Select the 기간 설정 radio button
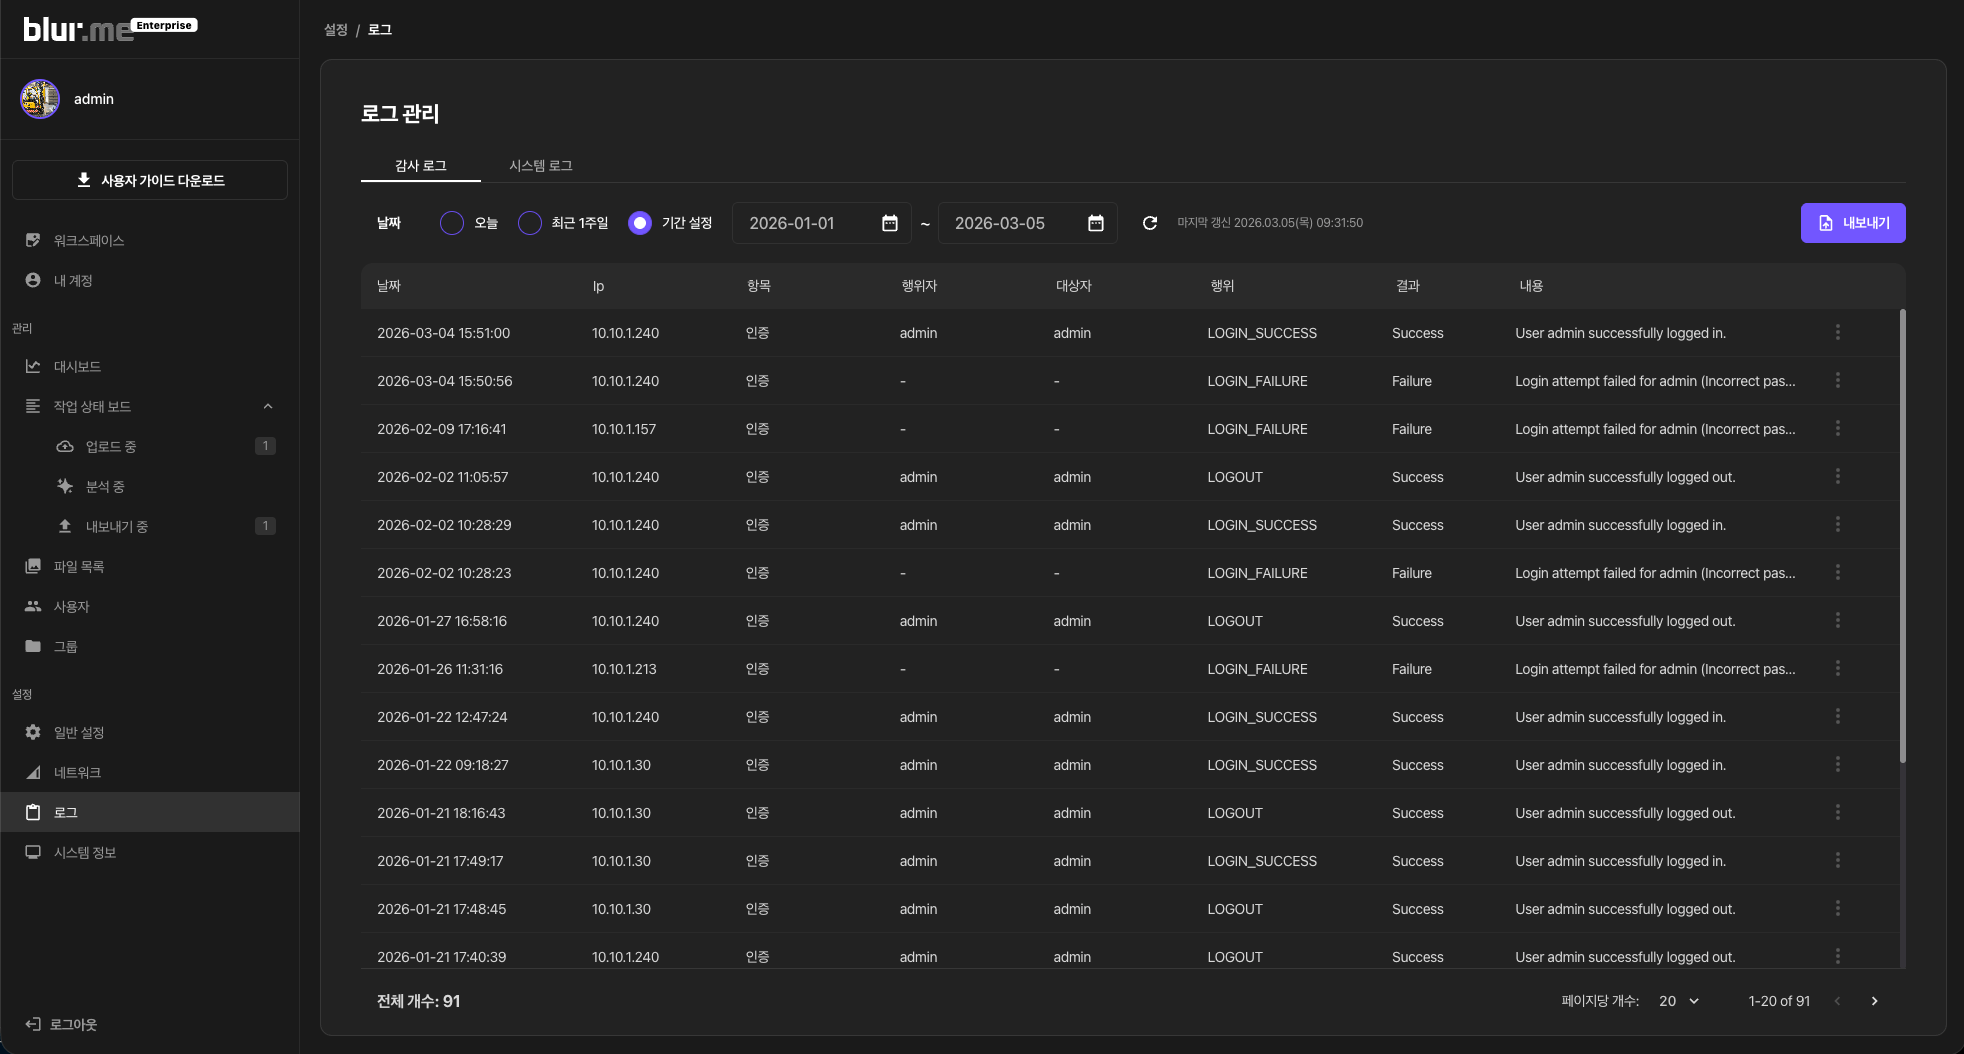 (640, 223)
